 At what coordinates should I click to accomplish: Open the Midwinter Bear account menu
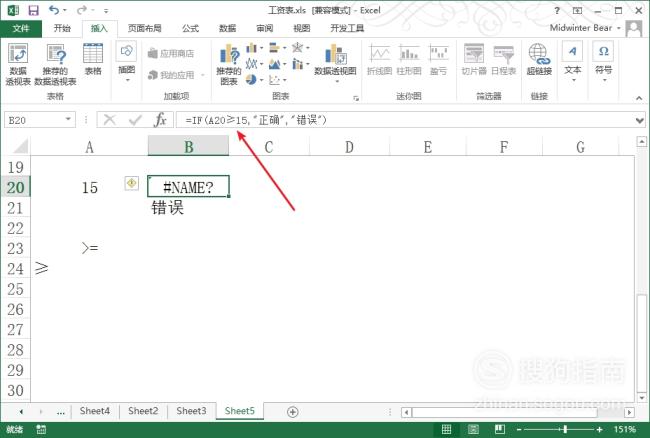click(585, 28)
